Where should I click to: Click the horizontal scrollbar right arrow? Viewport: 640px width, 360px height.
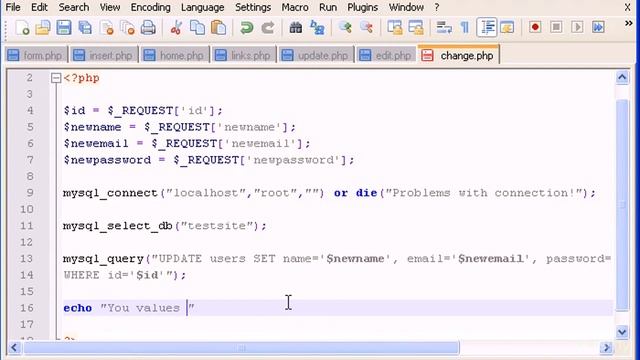606,348
